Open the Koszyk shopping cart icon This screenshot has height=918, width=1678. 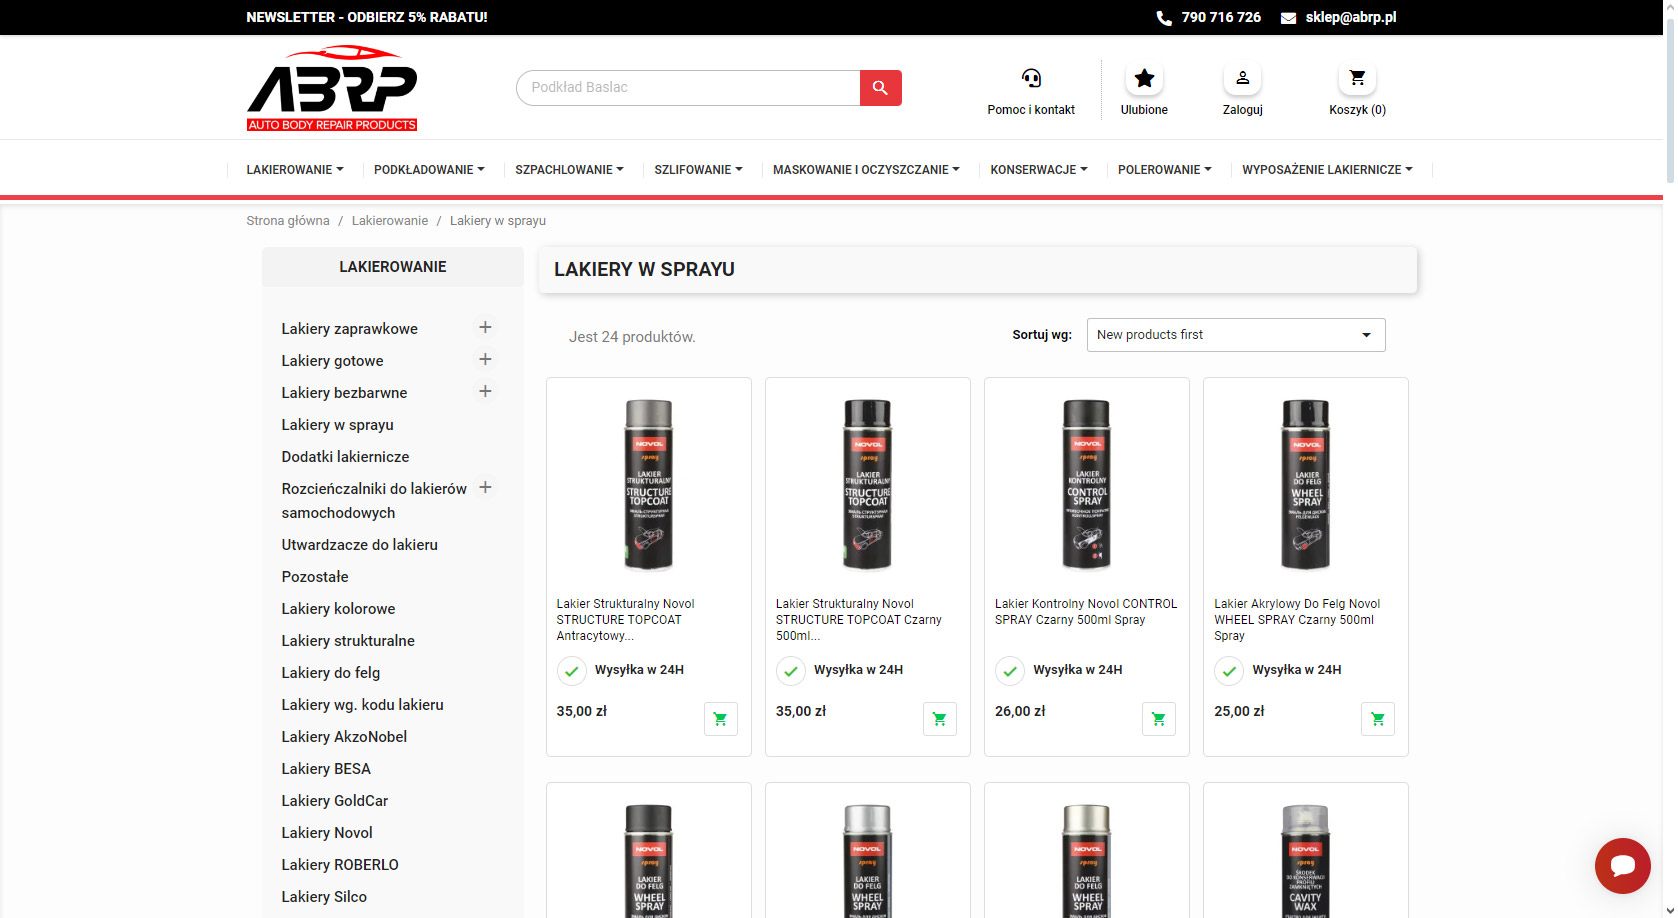1357,78
